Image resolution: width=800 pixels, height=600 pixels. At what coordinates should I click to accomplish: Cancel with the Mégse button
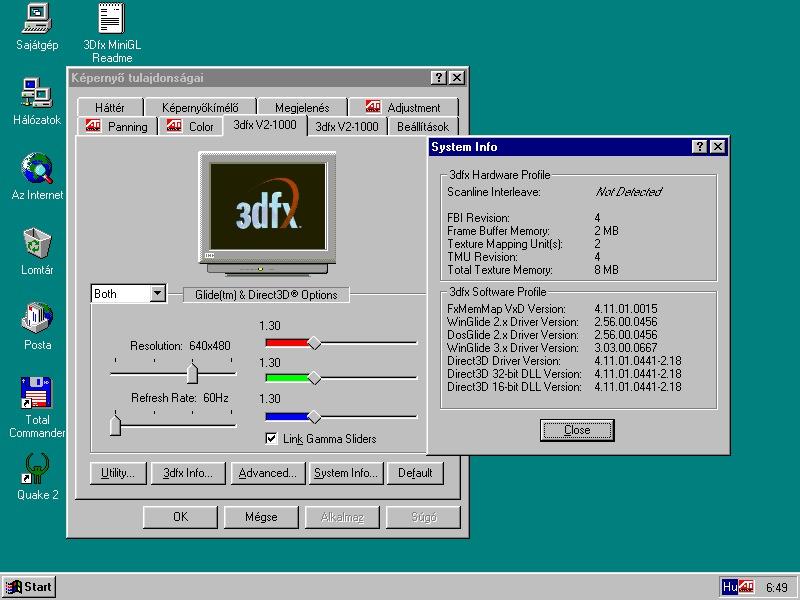pos(261,517)
